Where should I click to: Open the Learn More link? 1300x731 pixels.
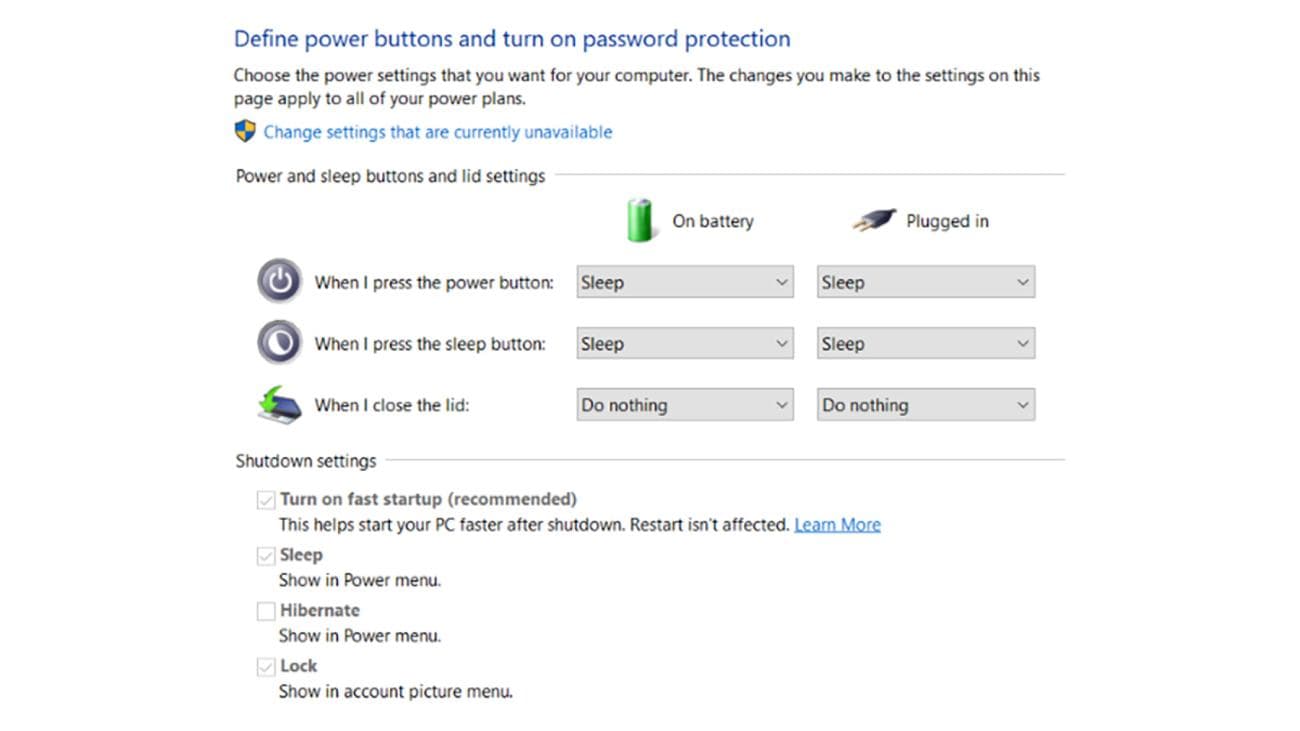pos(837,523)
